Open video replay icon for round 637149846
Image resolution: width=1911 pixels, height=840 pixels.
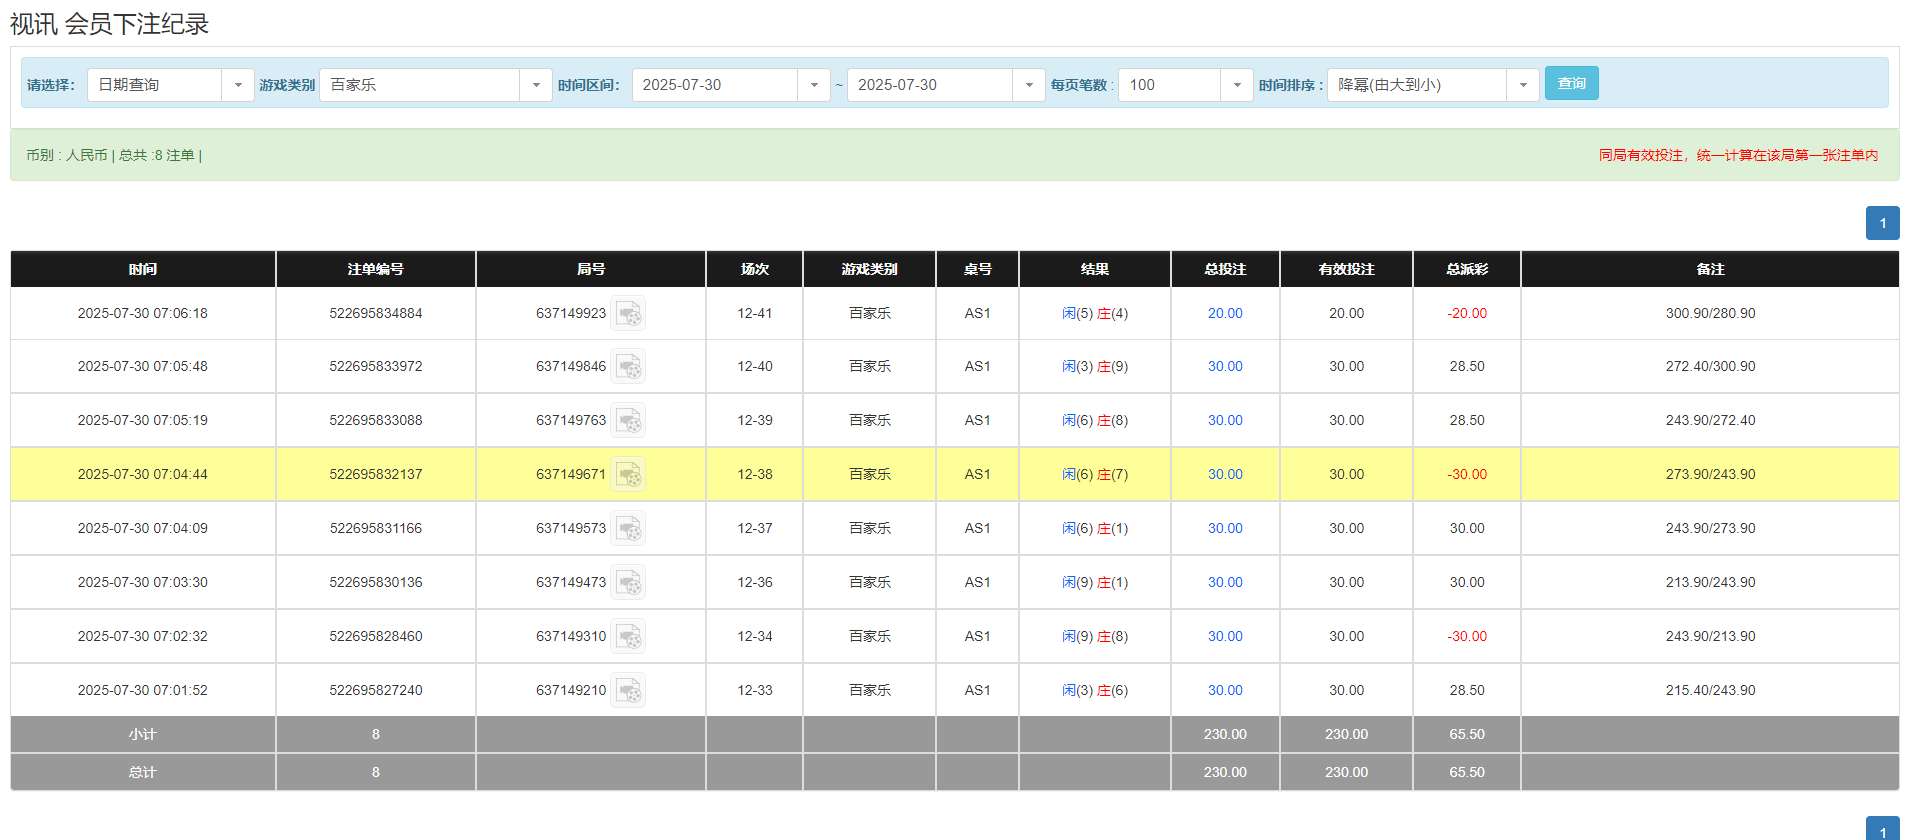click(628, 367)
